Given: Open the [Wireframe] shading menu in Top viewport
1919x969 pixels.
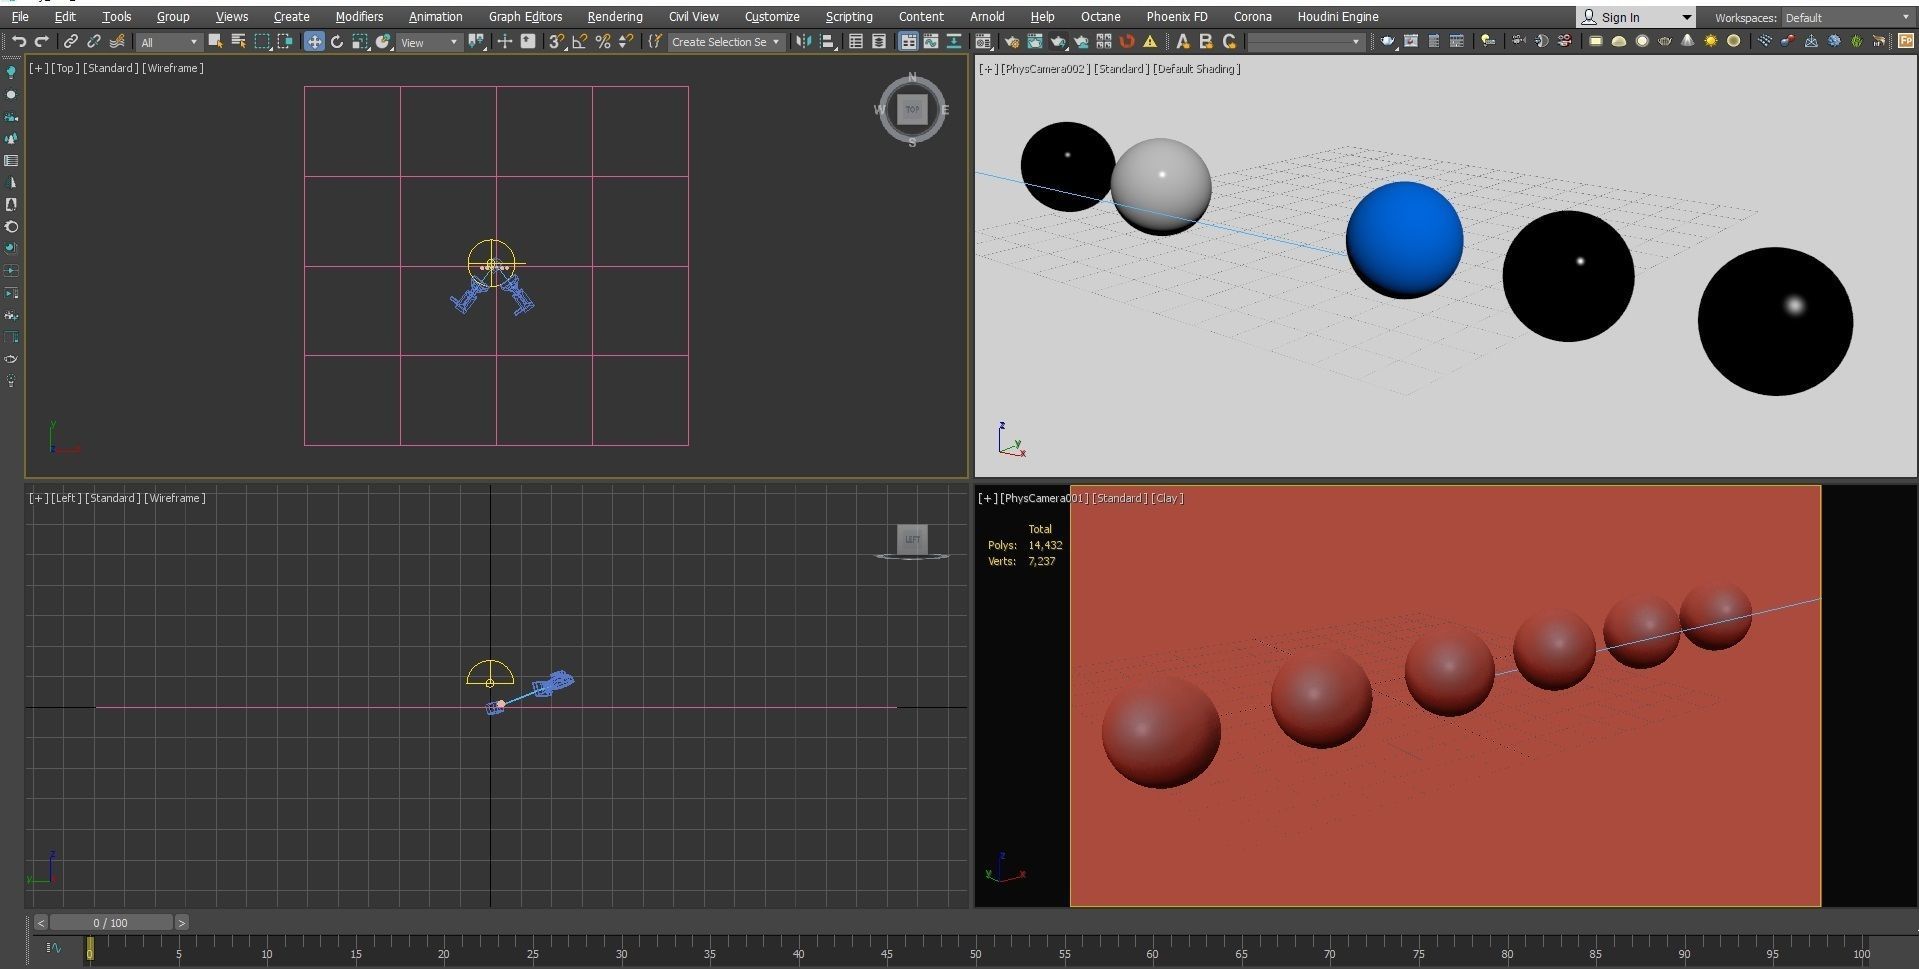Looking at the screenshot, I should [173, 68].
